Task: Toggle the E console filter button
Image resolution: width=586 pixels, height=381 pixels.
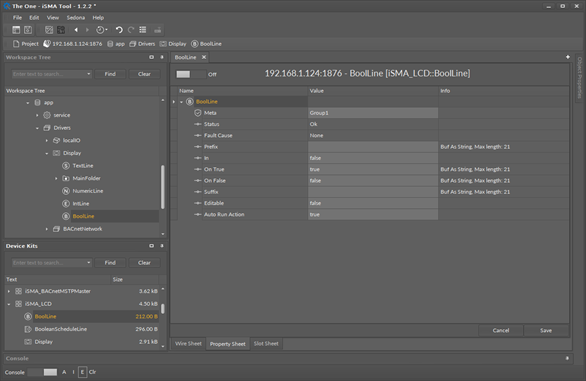Action: click(83, 372)
